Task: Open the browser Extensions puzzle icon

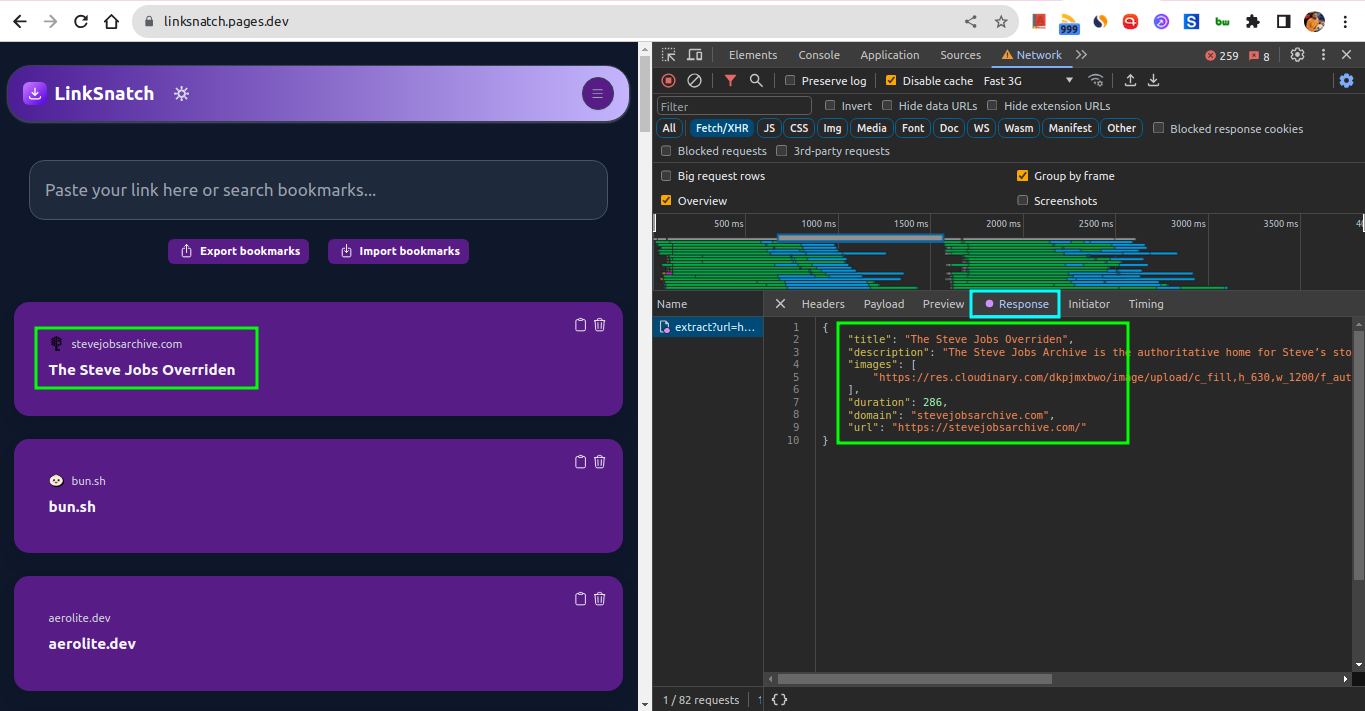Action: (x=1253, y=21)
